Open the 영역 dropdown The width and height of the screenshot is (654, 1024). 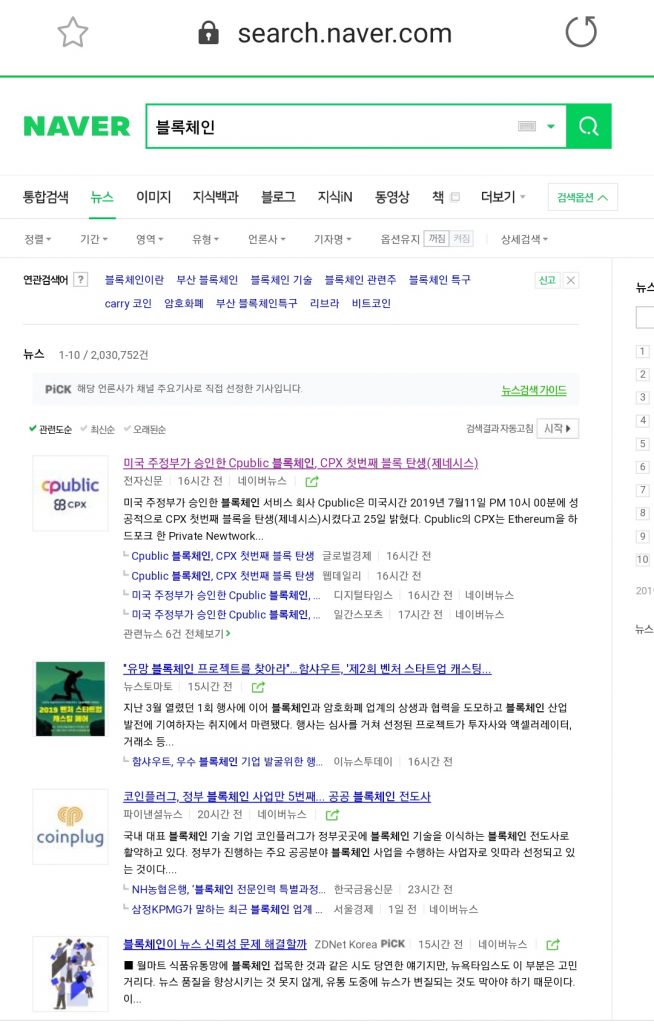pos(150,239)
